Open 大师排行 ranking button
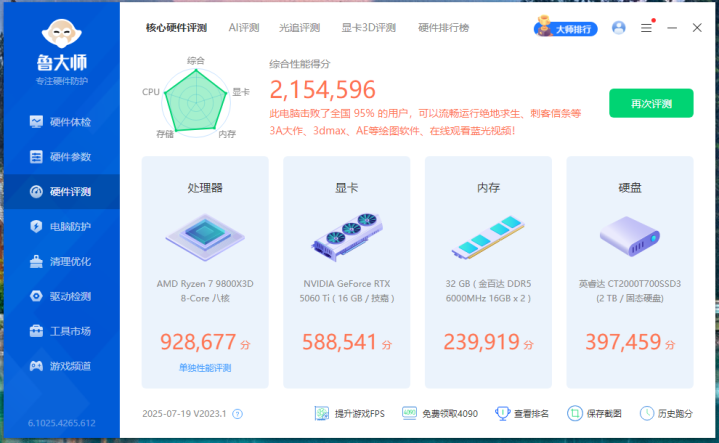The height and width of the screenshot is (443, 719). [566, 28]
